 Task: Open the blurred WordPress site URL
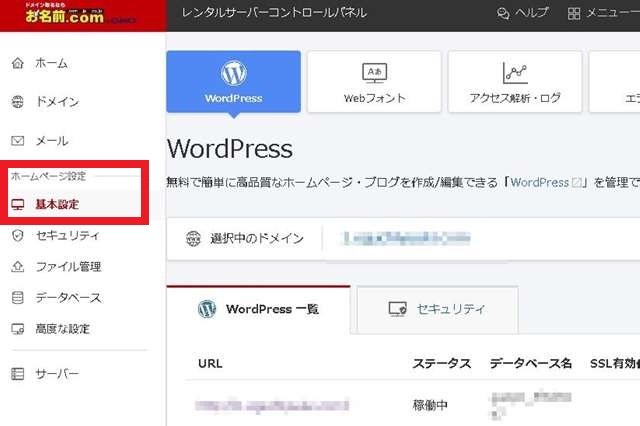[273, 405]
